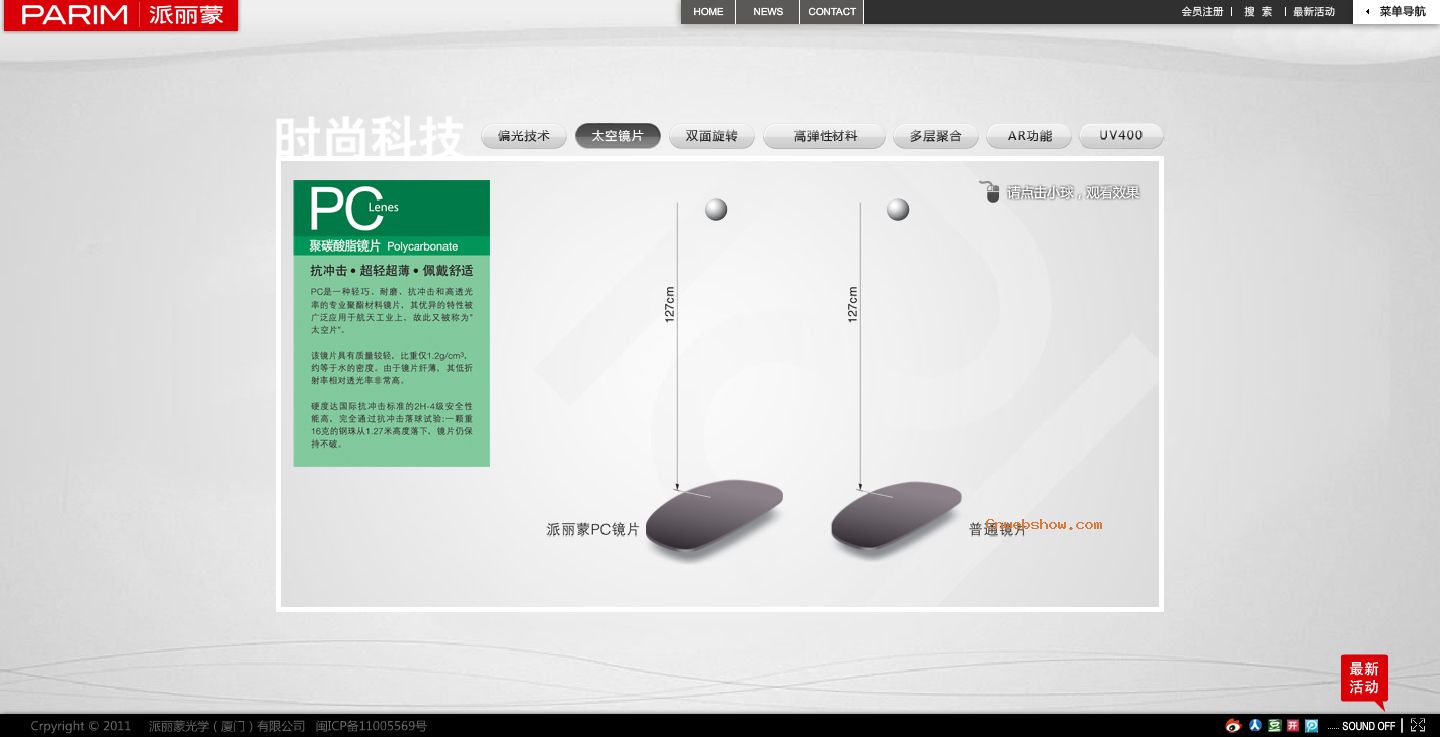Click the PC Lenes green title

coord(354,208)
